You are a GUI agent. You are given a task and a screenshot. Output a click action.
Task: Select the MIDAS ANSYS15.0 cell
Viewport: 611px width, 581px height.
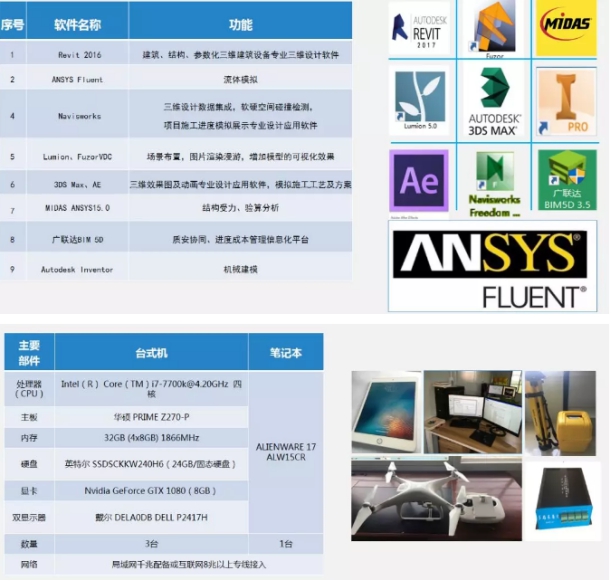78,208
